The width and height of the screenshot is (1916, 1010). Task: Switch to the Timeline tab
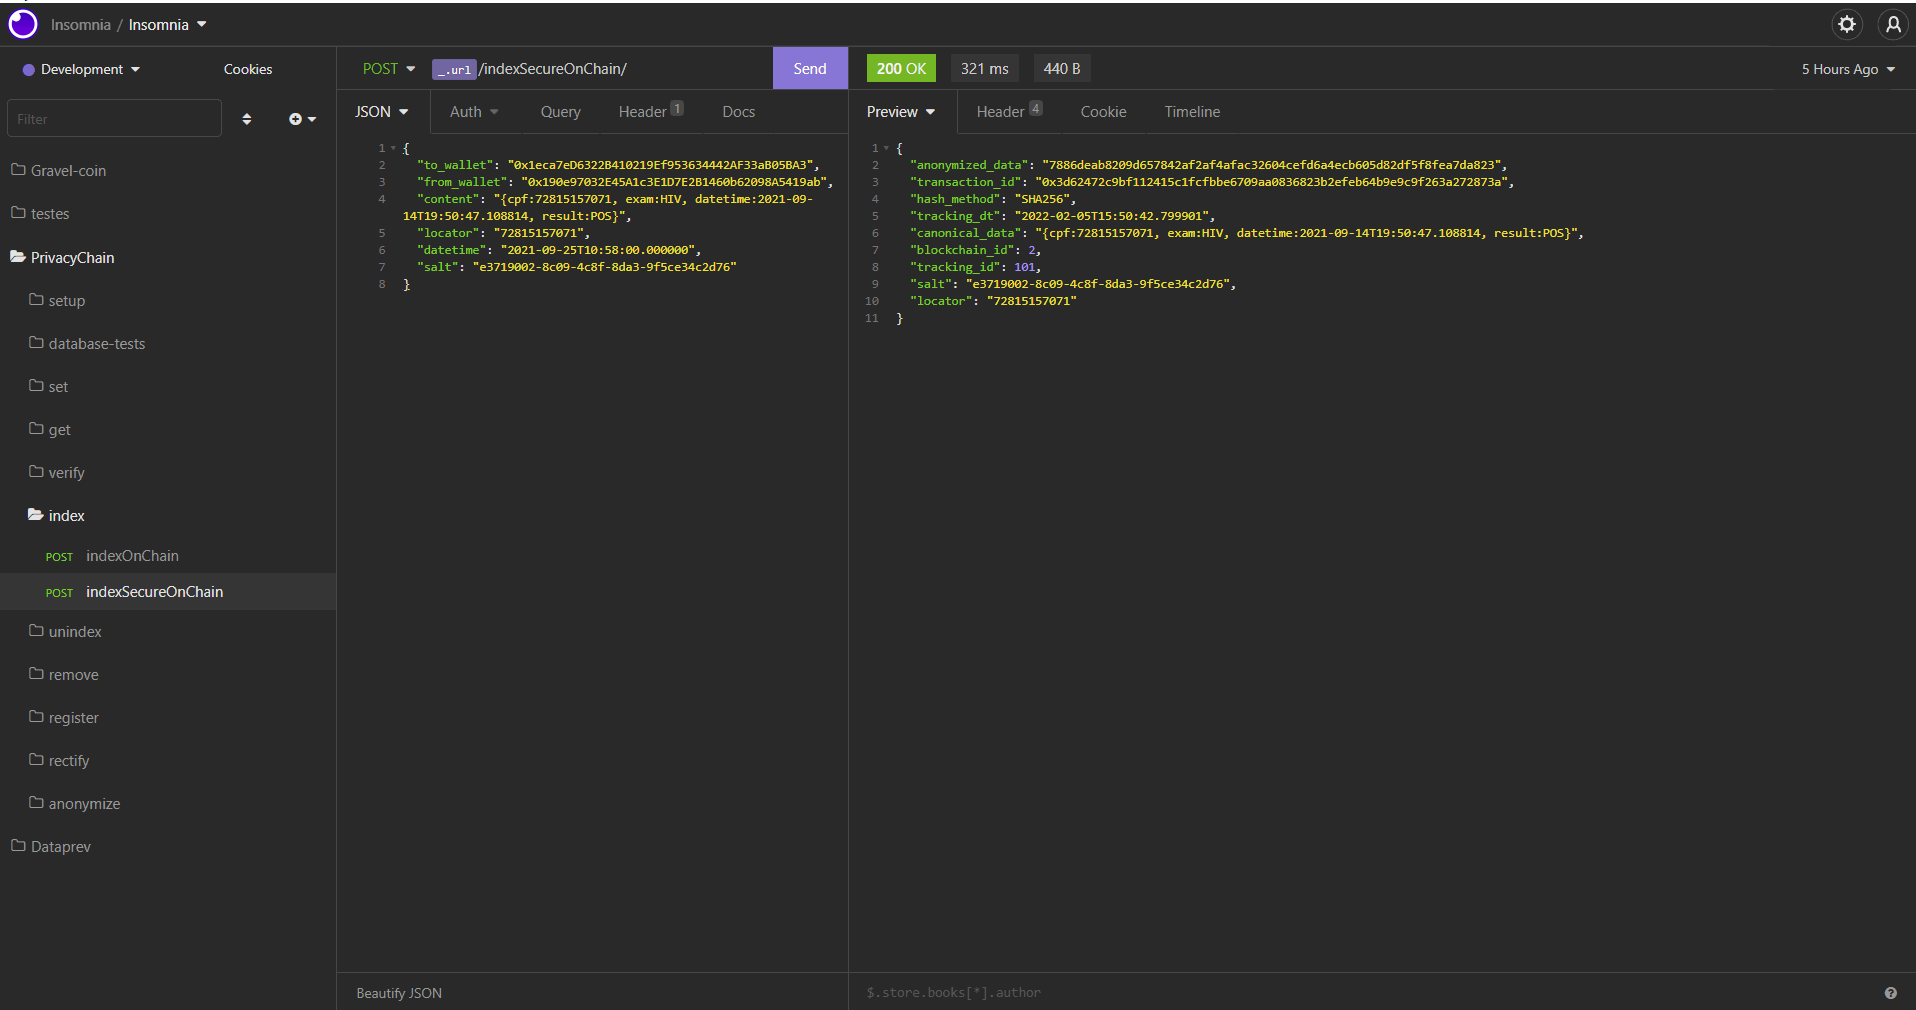(1191, 112)
